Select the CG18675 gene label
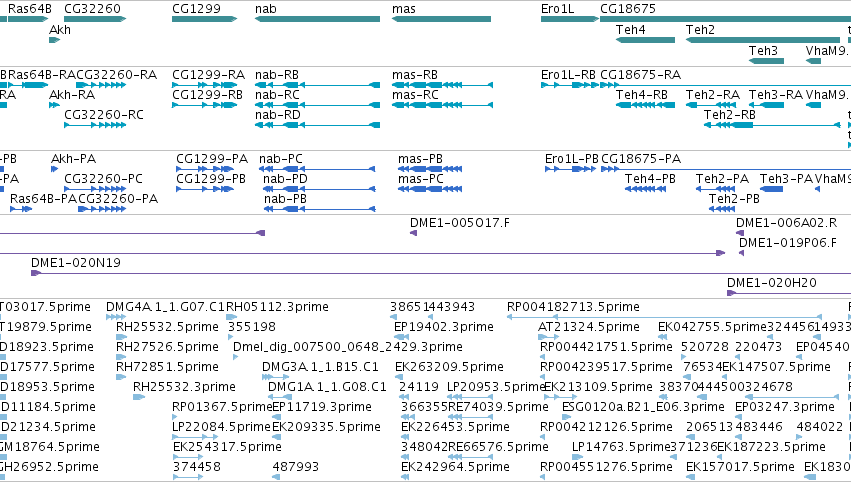The image size is (851, 482). pos(628,9)
